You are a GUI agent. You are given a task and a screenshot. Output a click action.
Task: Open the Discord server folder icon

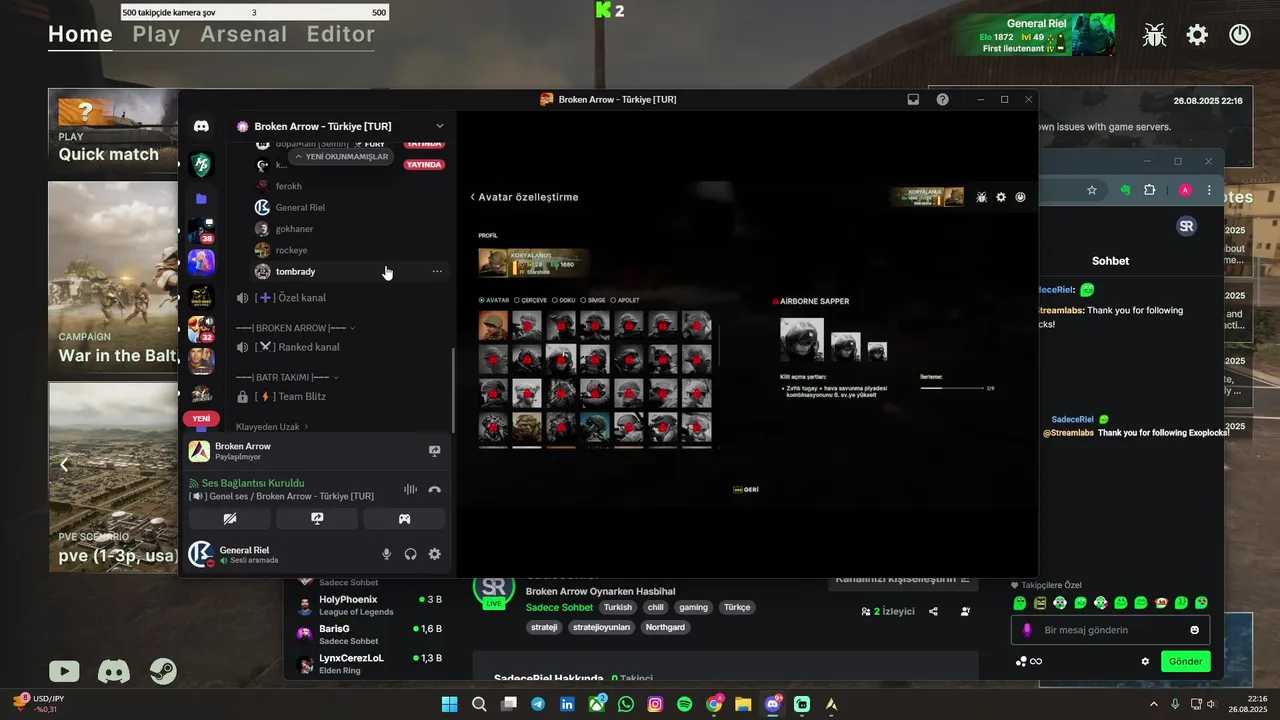click(201, 199)
